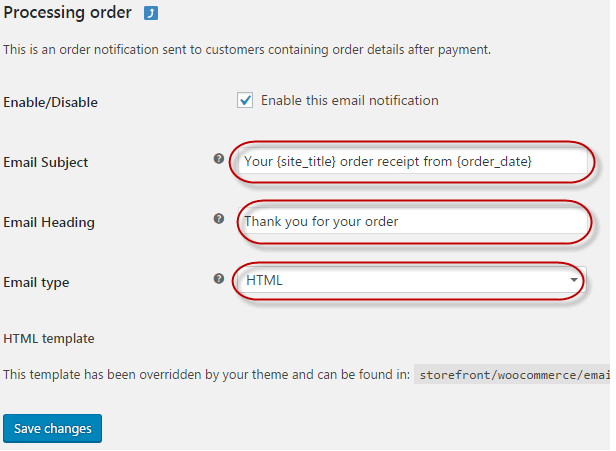The width and height of the screenshot is (616, 451).
Task: Click the HTML template section heading
Action: click(49, 339)
